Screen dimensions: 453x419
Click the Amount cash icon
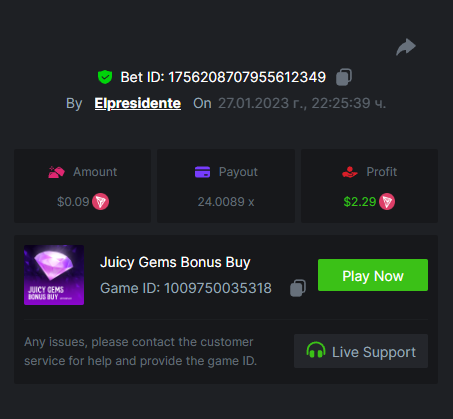(x=56, y=172)
